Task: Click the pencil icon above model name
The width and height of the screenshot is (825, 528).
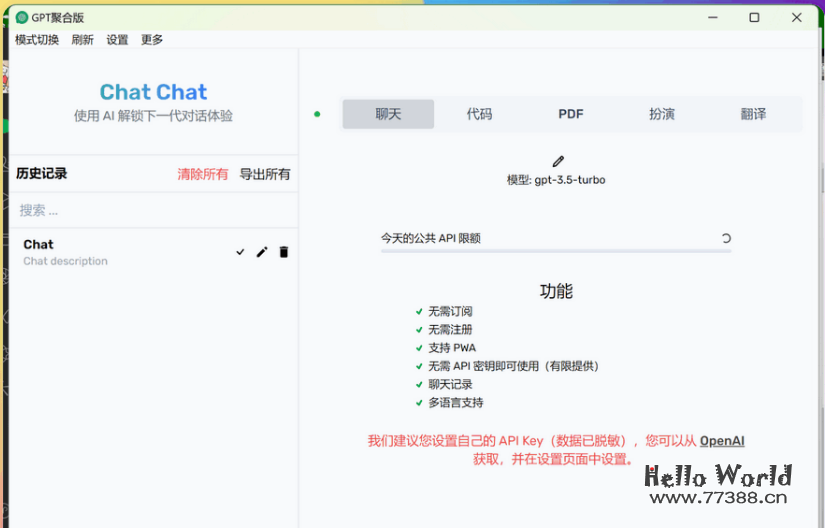Action: pyautogui.click(x=558, y=161)
